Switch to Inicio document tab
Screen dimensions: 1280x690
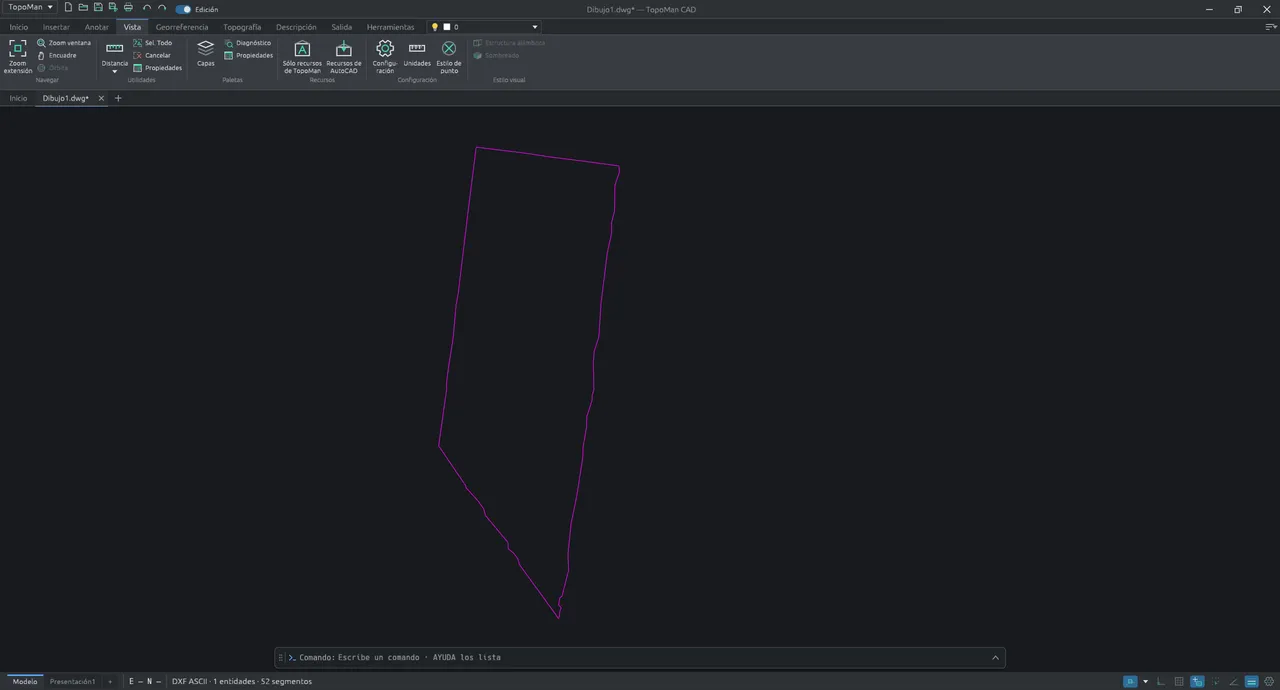[18, 98]
